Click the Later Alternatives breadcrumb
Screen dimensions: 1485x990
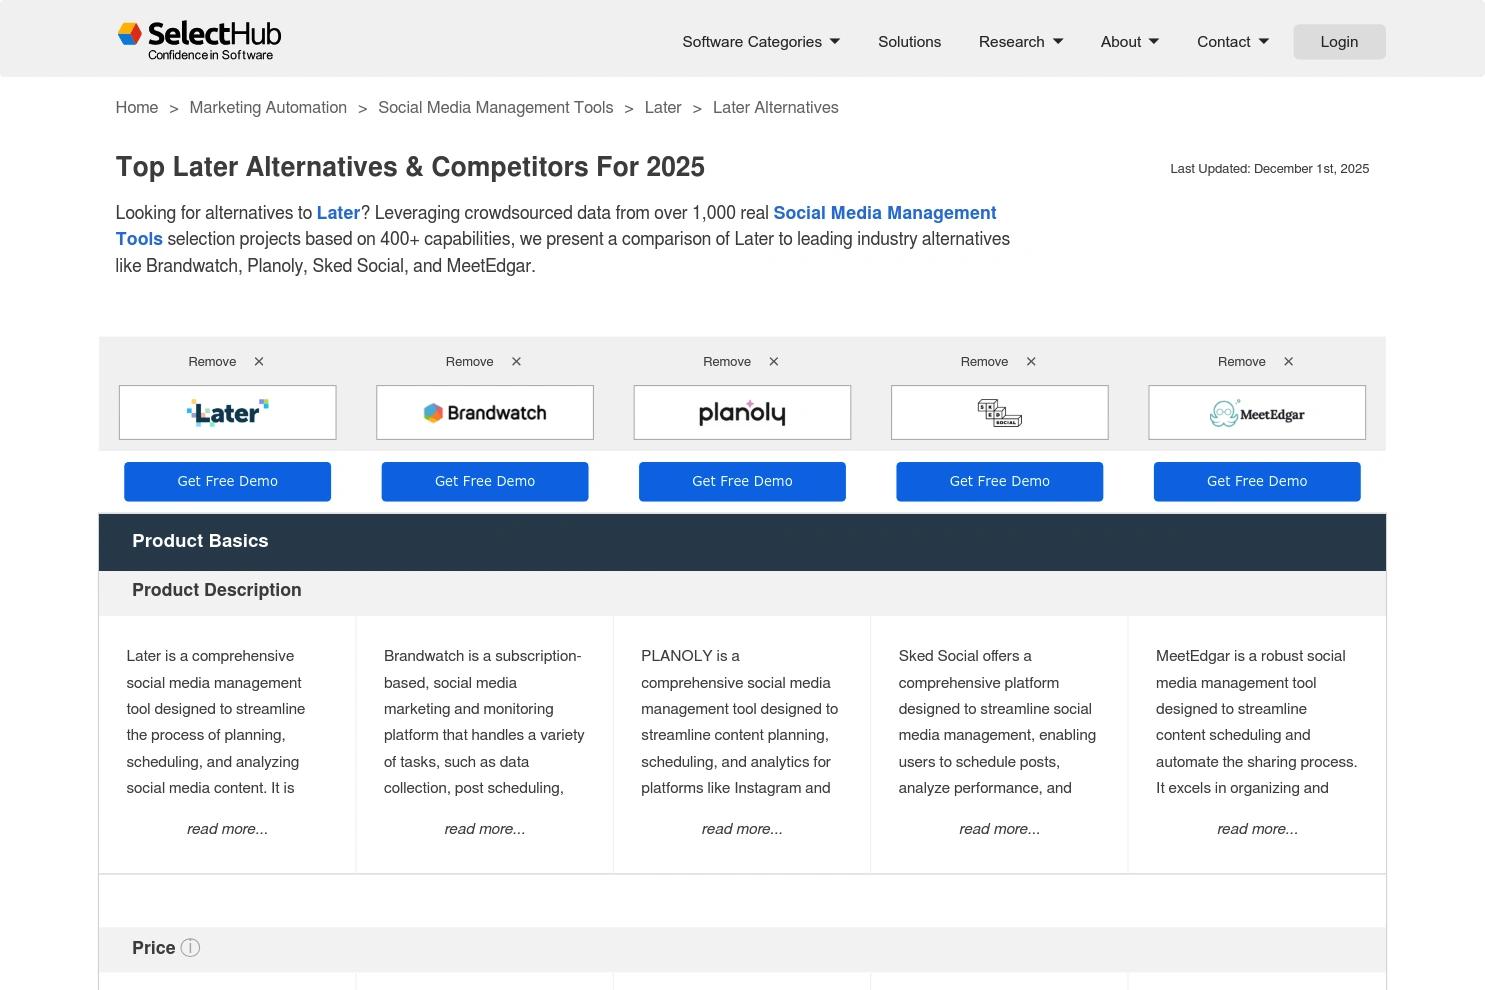point(776,108)
